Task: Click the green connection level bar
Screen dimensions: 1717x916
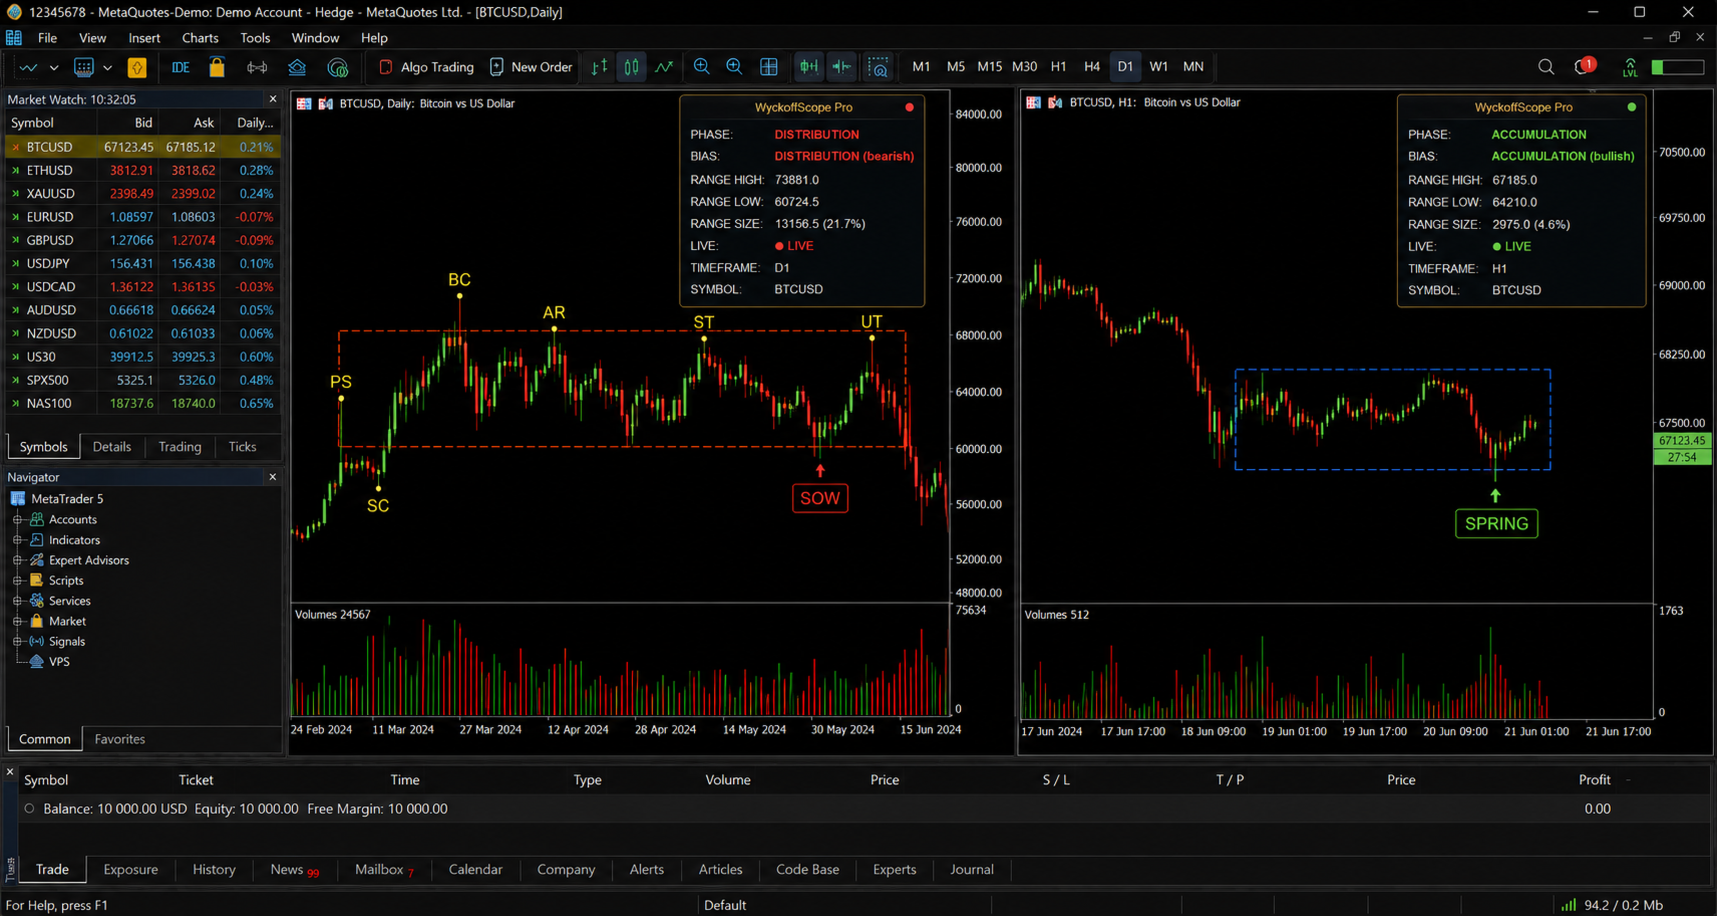Action: tap(1678, 67)
